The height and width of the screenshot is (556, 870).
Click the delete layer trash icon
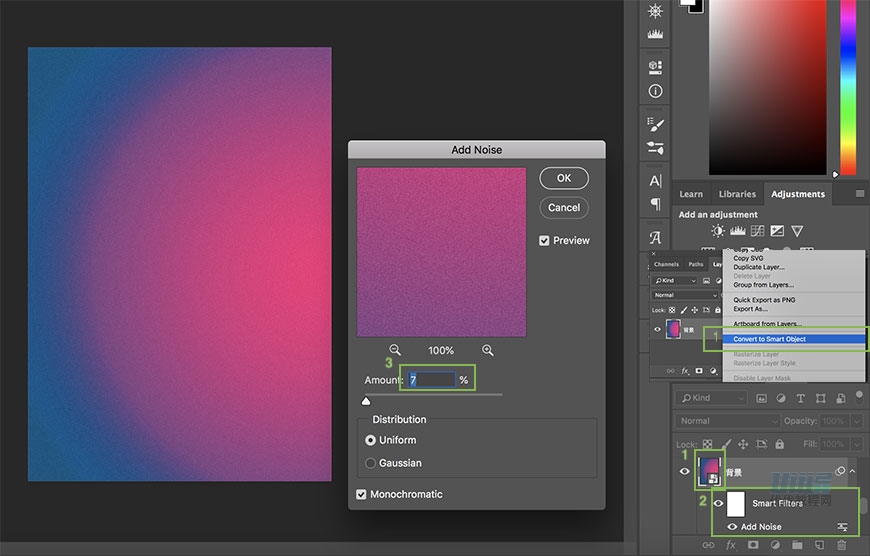click(x=841, y=545)
